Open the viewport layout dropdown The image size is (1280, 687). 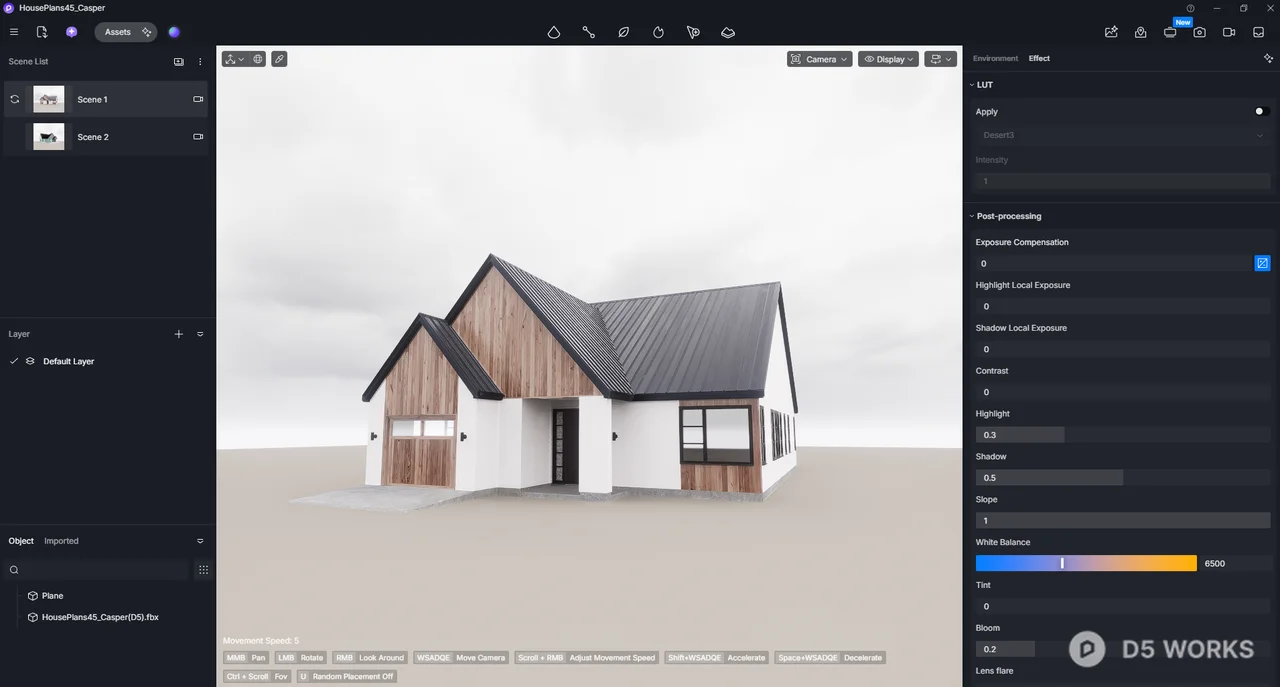[x=940, y=59]
